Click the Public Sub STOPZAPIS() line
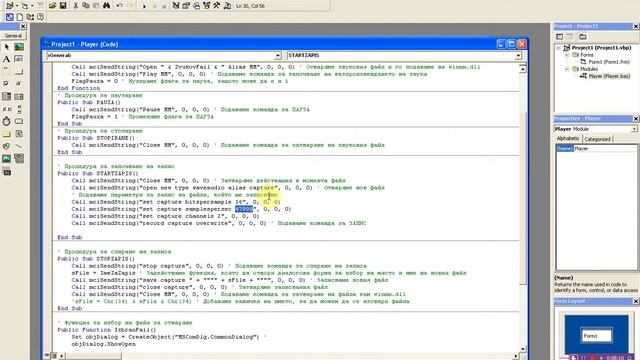 96,259
